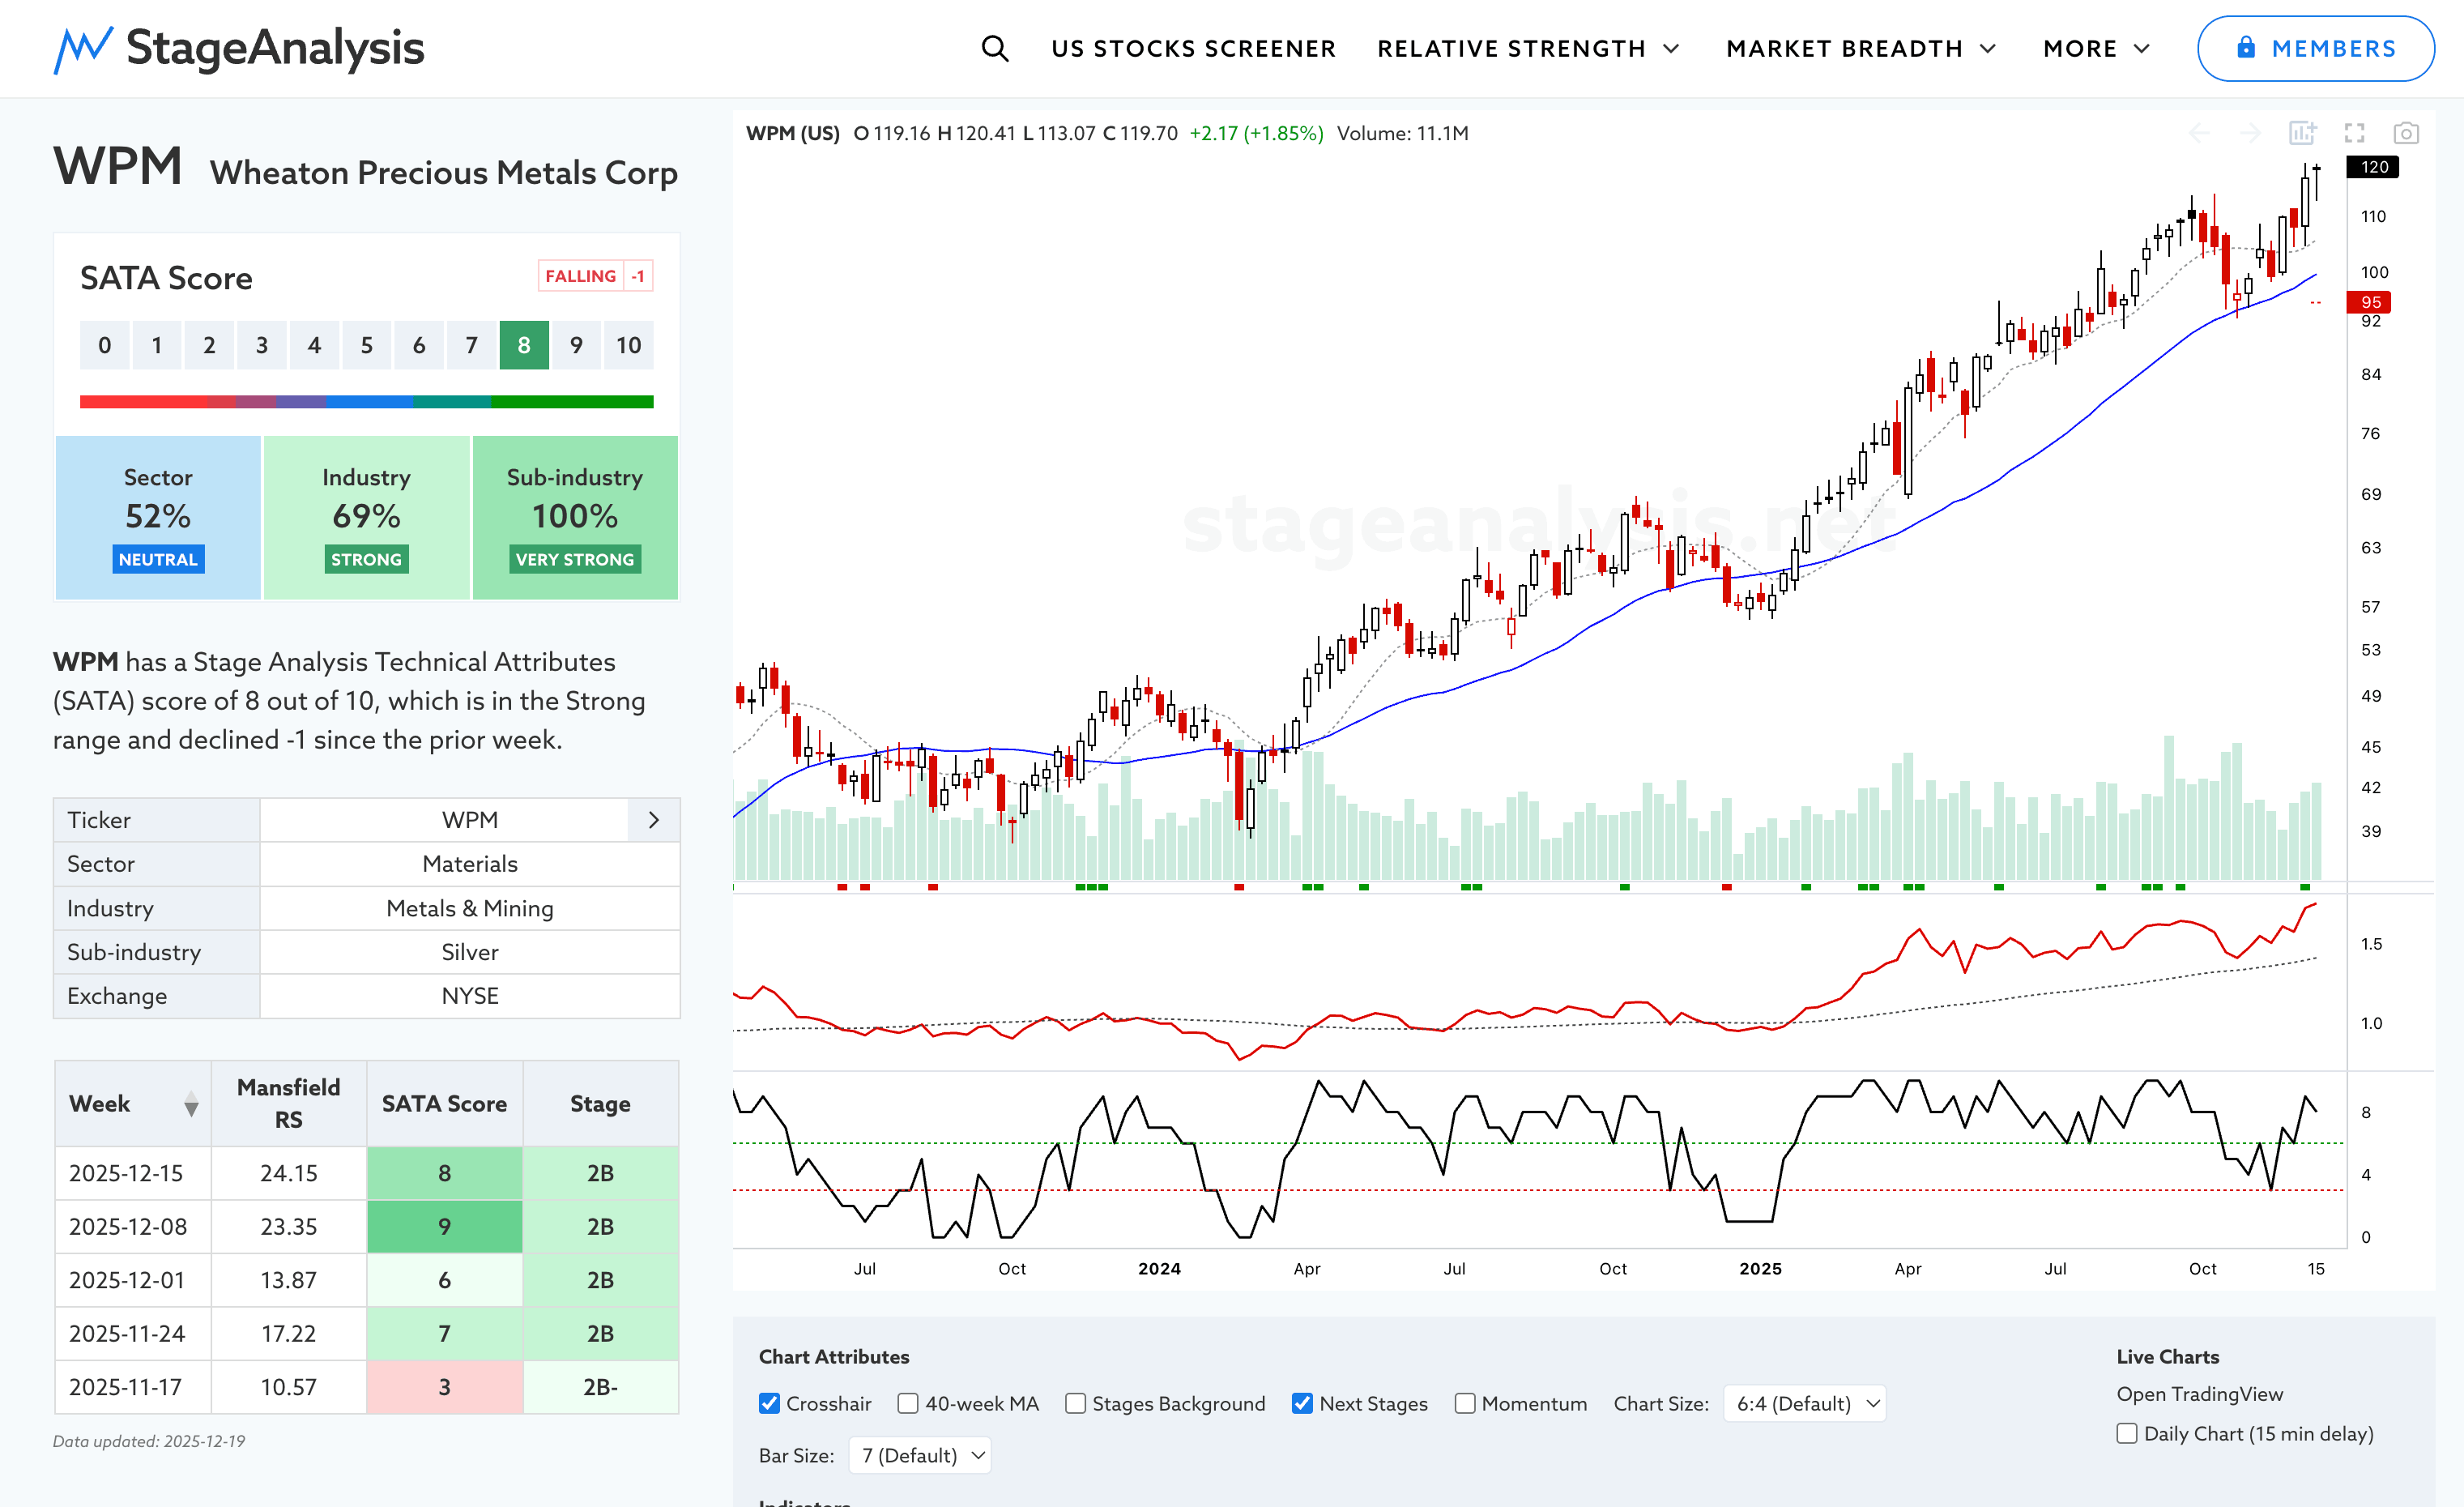Open the search magnifier icon

pyautogui.click(x=994, y=48)
